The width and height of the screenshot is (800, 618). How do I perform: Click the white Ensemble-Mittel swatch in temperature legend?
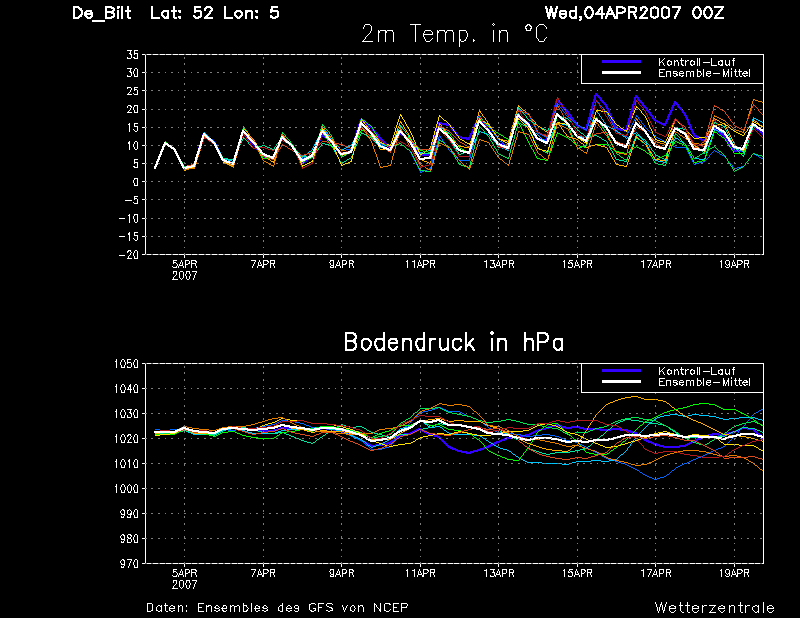point(621,73)
